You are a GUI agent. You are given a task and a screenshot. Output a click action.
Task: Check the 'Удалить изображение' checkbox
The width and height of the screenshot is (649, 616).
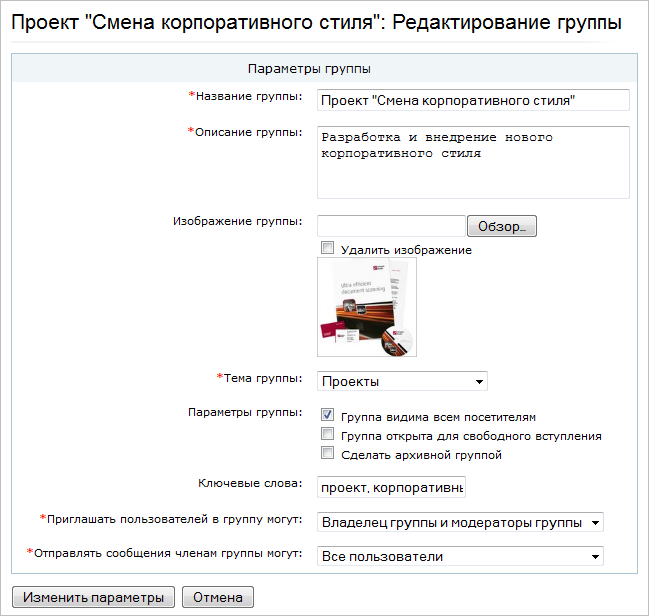coord(326,248)
